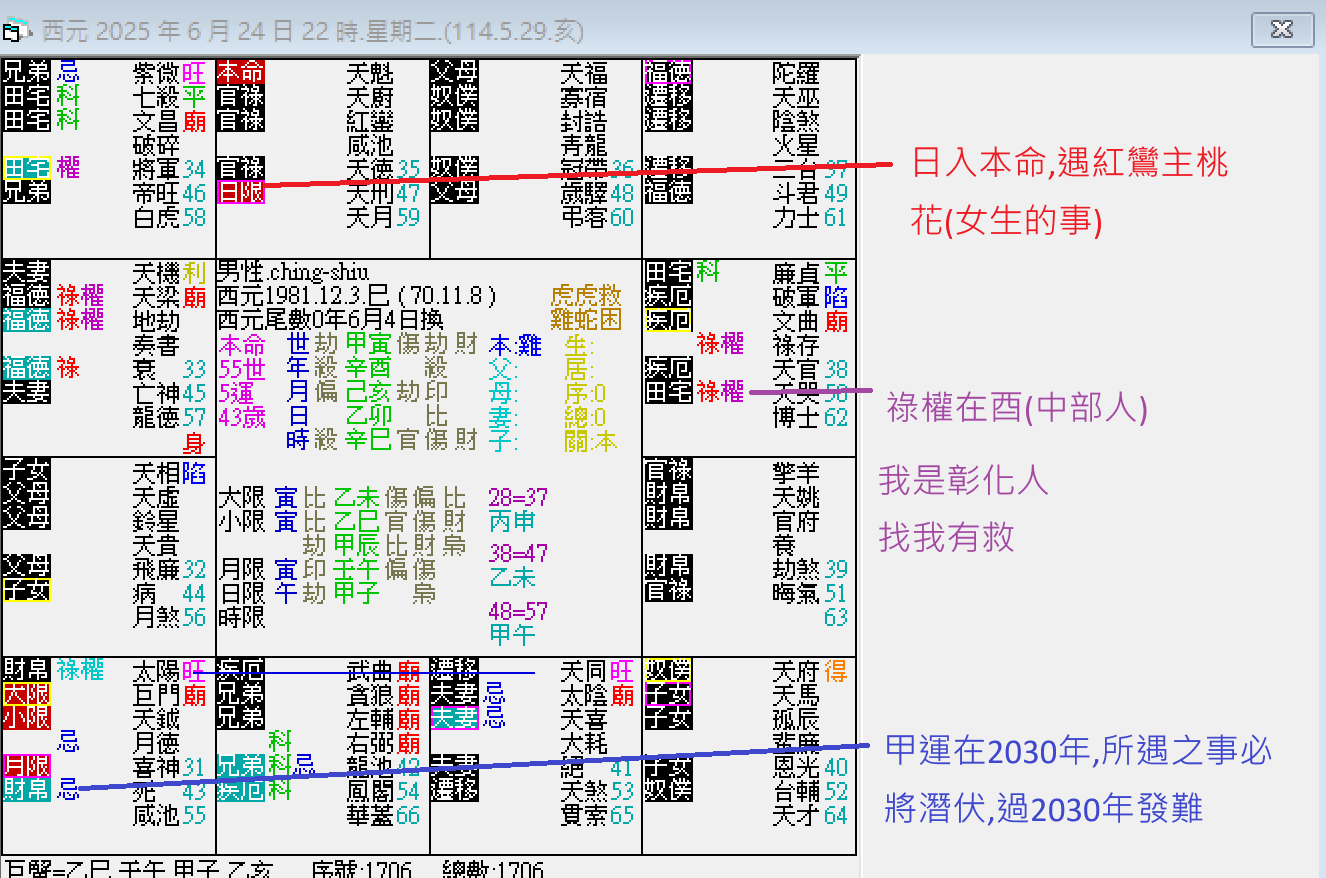1326x878 pixels.
Task: Click the name line 男性.ching-shiu
Action: [x=293, y=272]
